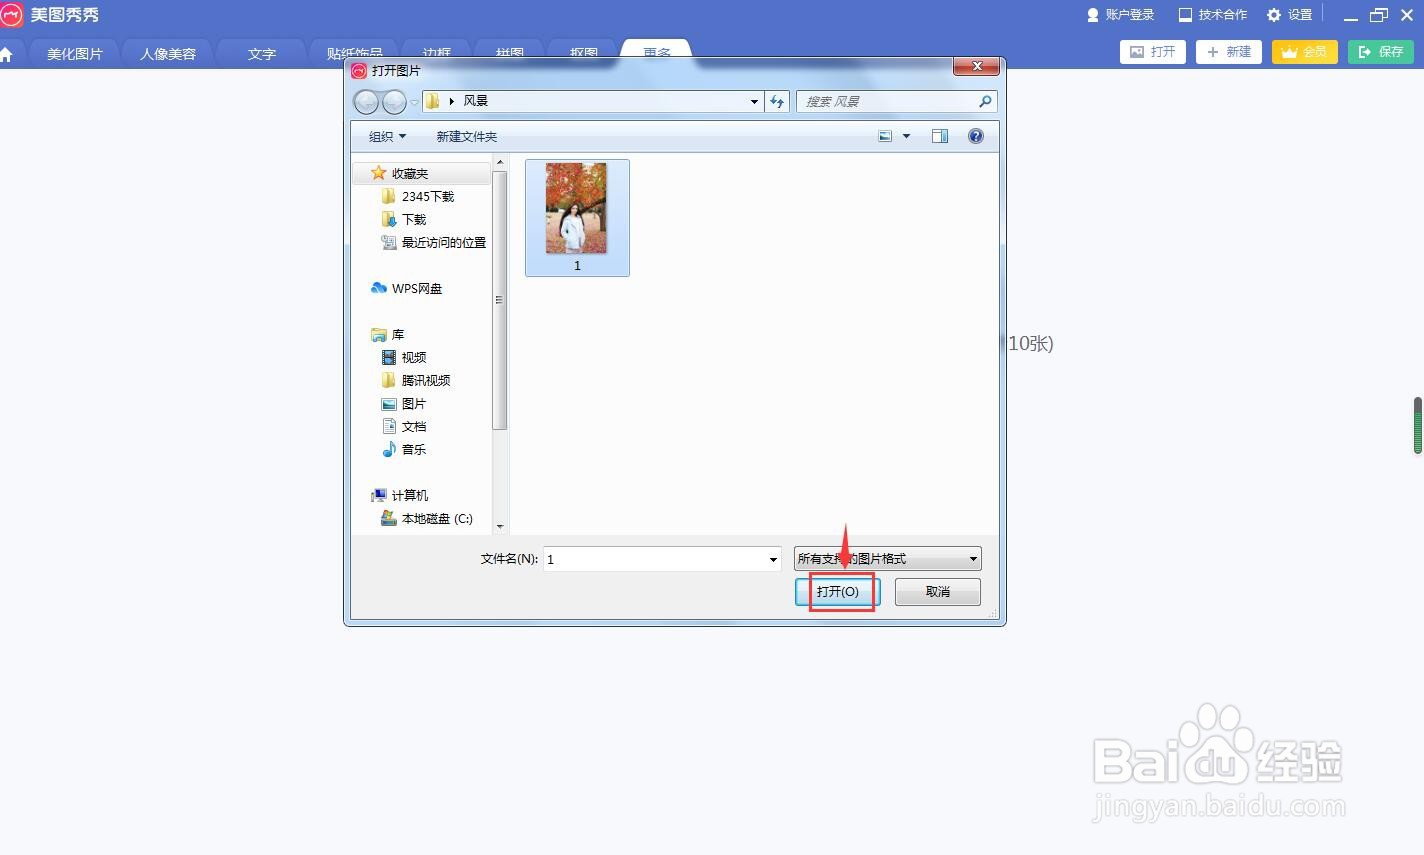The image size is (1424, 855).
Task: Click the 打开 button in Meitu toolbar
Action: point(1153,52)
